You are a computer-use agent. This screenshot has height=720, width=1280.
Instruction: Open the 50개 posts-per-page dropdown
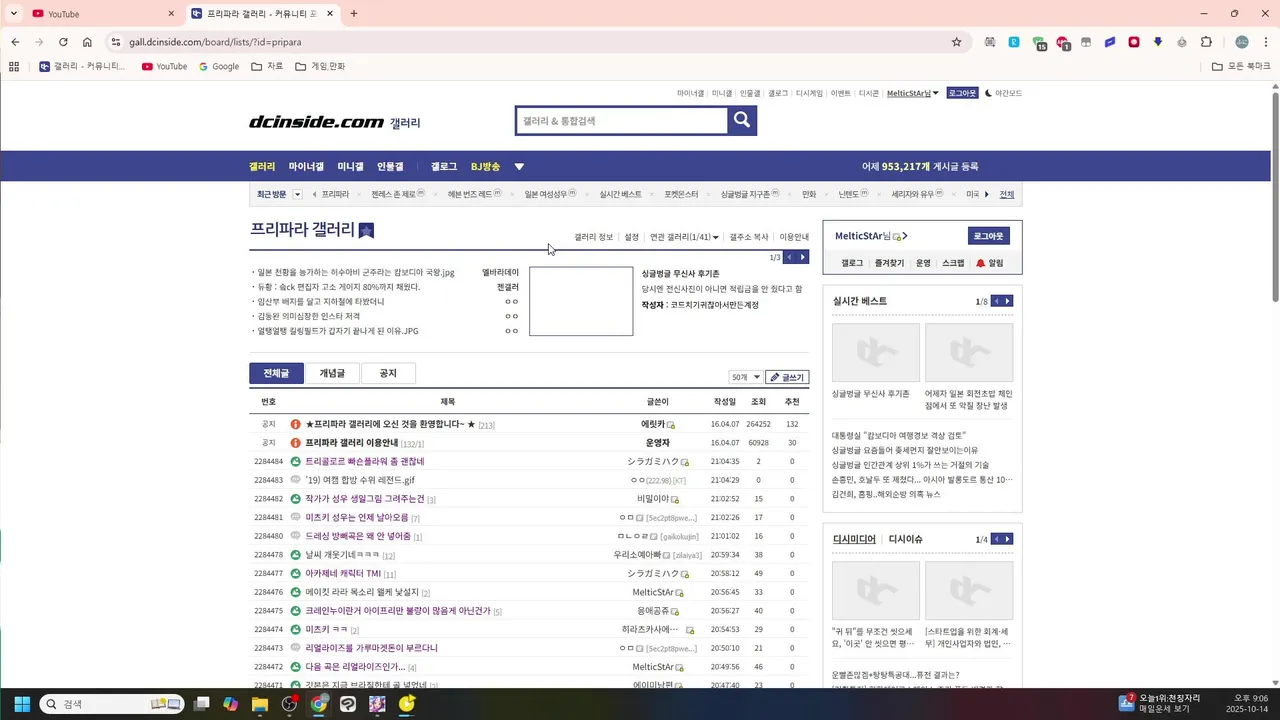[745, 377]
